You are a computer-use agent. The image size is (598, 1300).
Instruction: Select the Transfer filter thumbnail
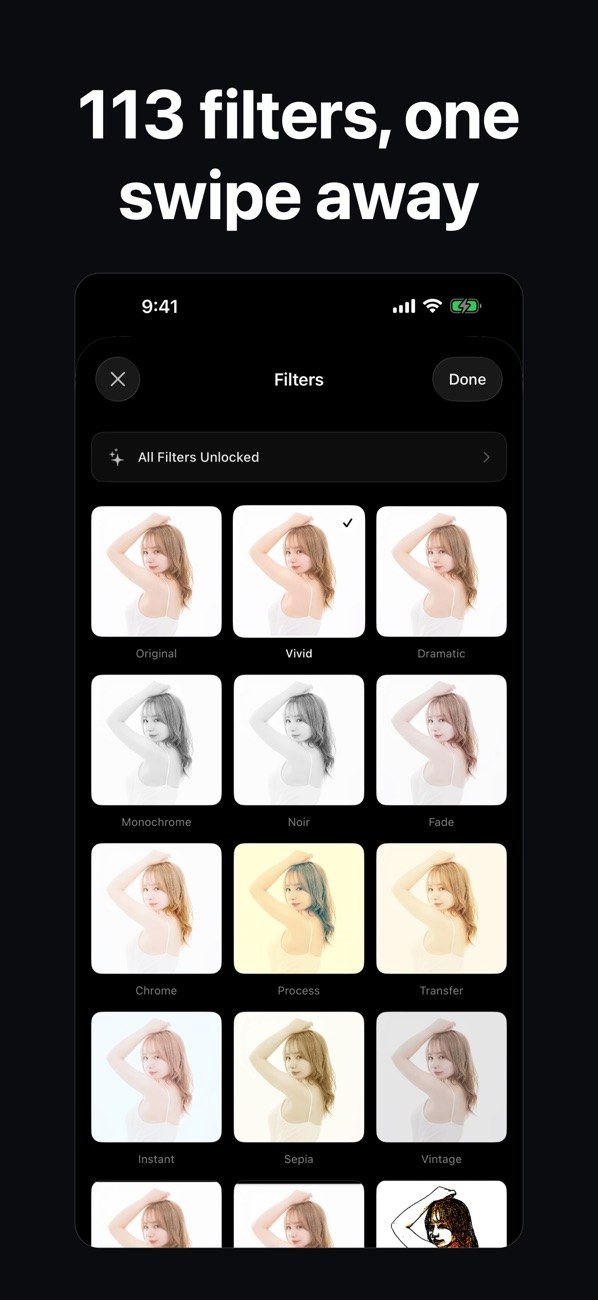(441, 908)
